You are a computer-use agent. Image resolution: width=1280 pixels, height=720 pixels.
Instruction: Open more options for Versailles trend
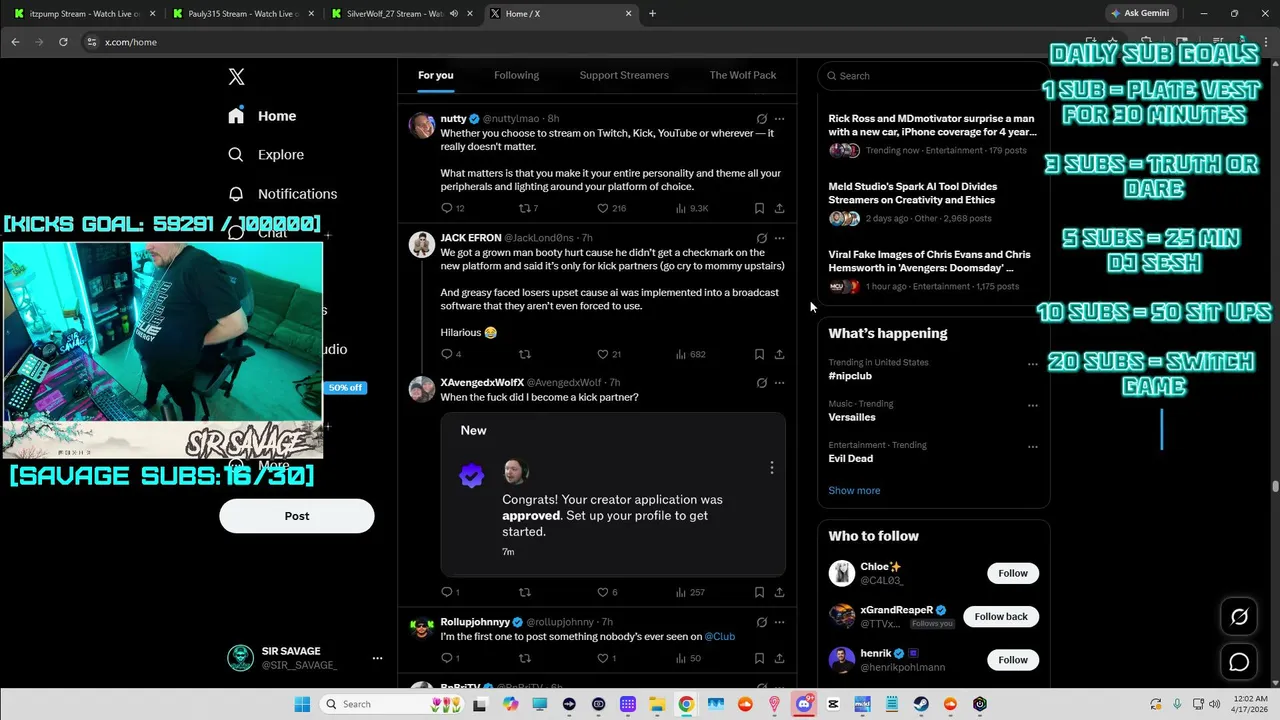(x=1033, y=405)
